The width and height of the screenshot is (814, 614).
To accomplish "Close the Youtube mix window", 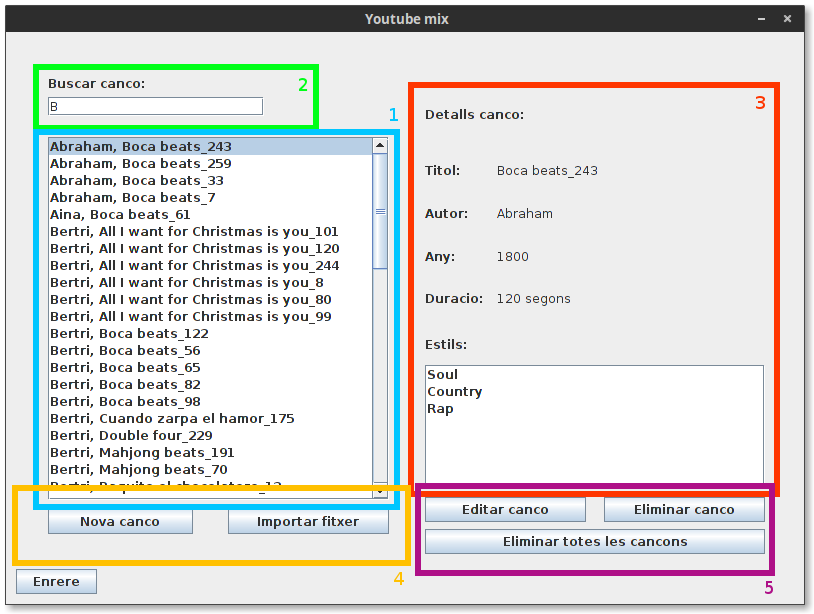I will (x=787, y=19).
